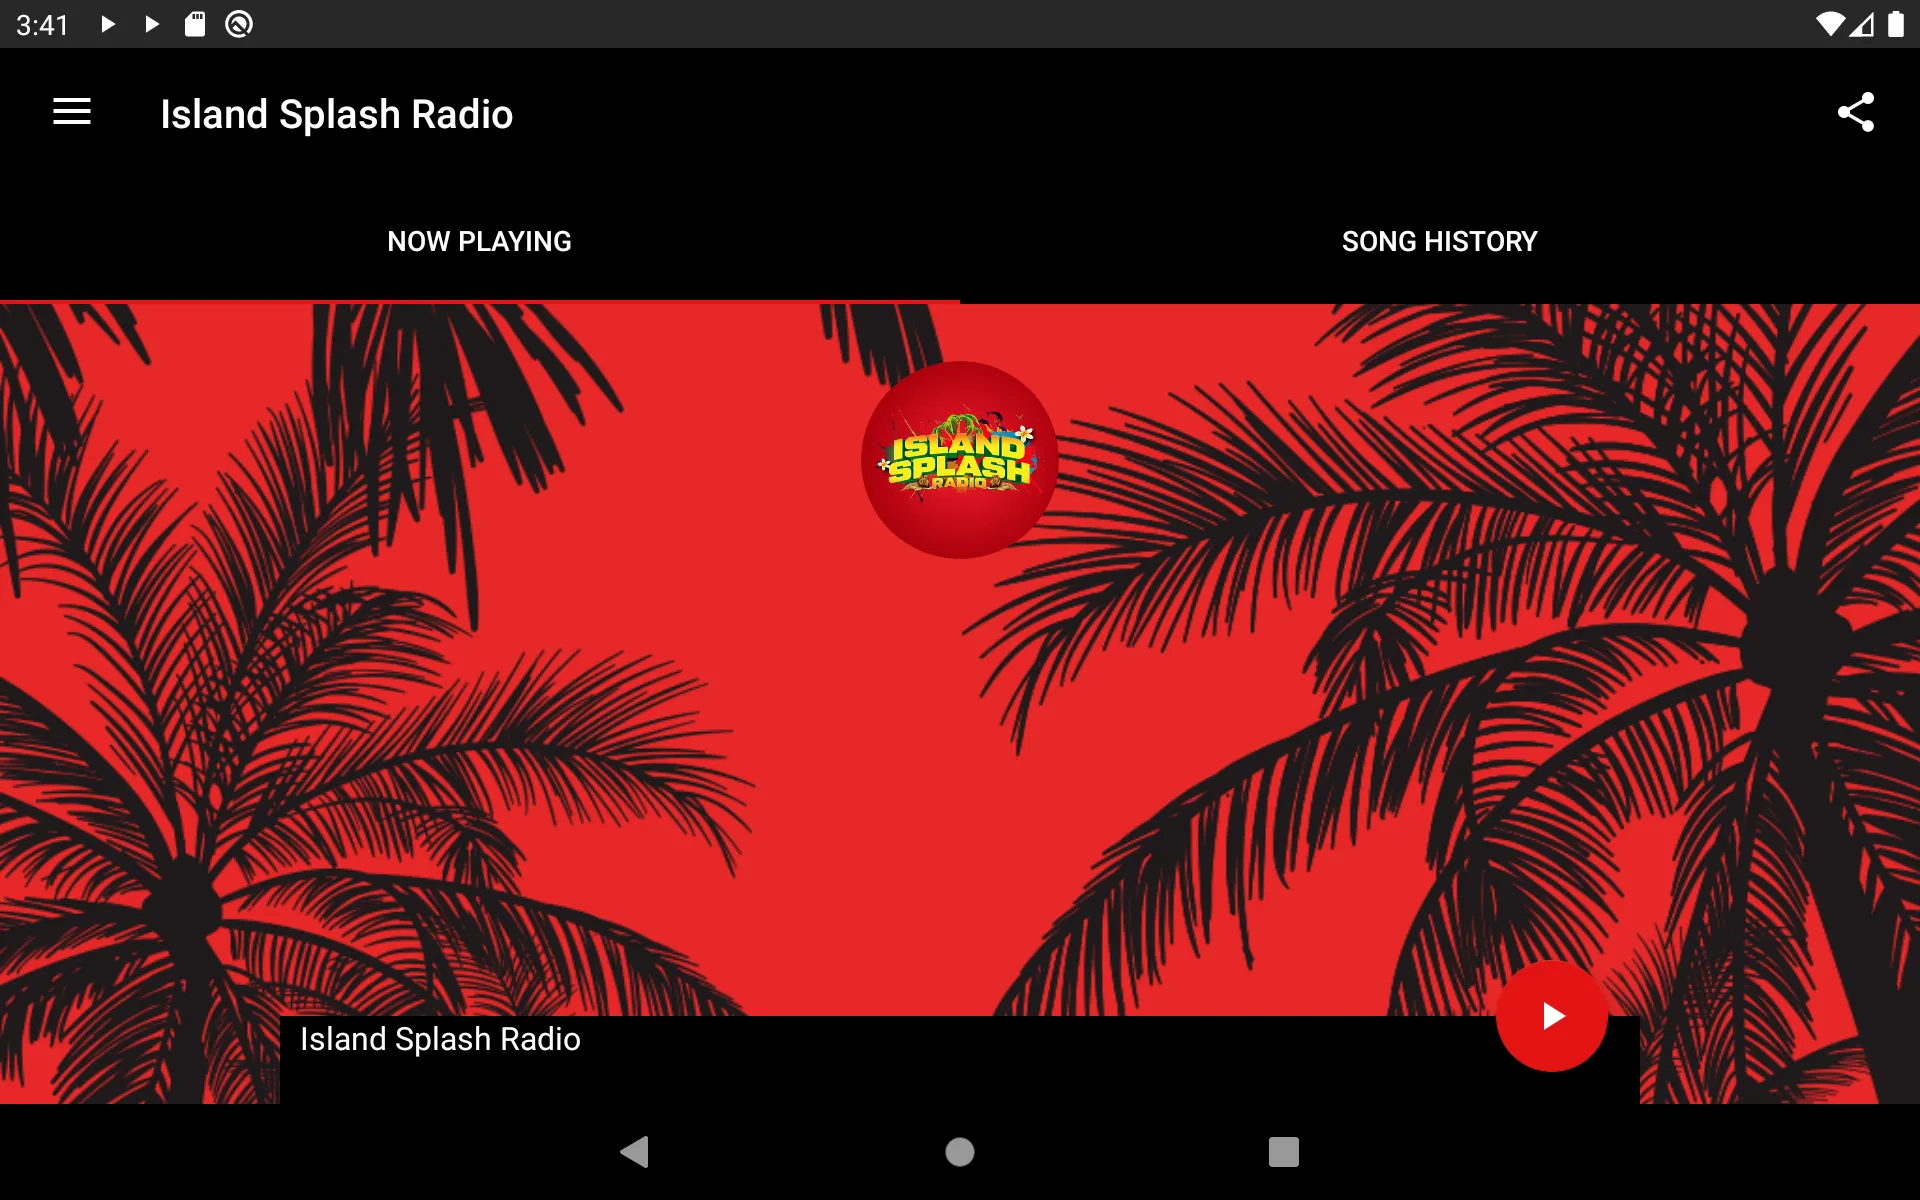Press the play button to start stream
Image resolution: width=1920 pixels, height=1200 pixels.
tap(1551, 1016)
